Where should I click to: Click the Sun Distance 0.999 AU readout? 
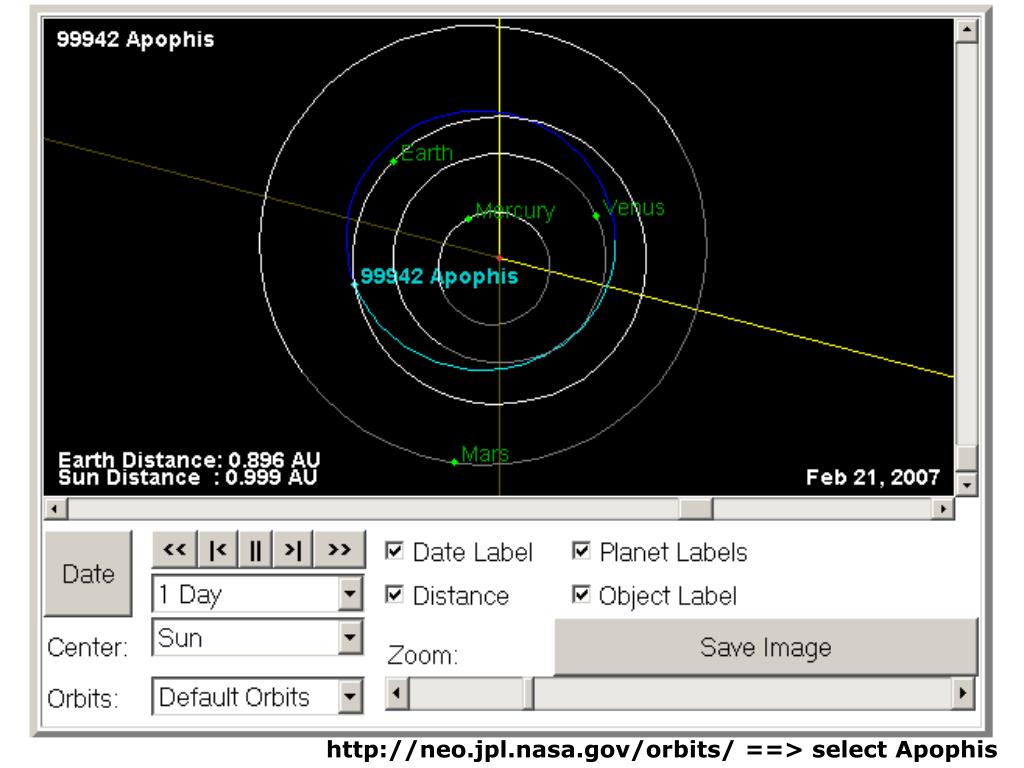(188, 477)
